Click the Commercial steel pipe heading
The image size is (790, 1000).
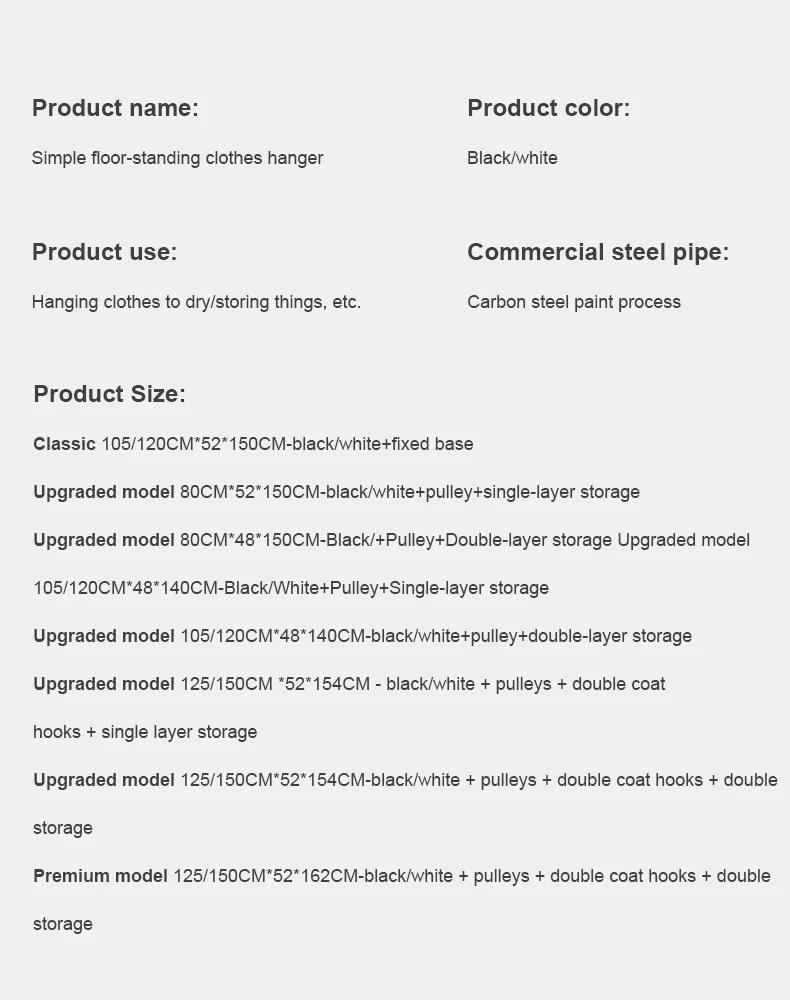(598, 252)
